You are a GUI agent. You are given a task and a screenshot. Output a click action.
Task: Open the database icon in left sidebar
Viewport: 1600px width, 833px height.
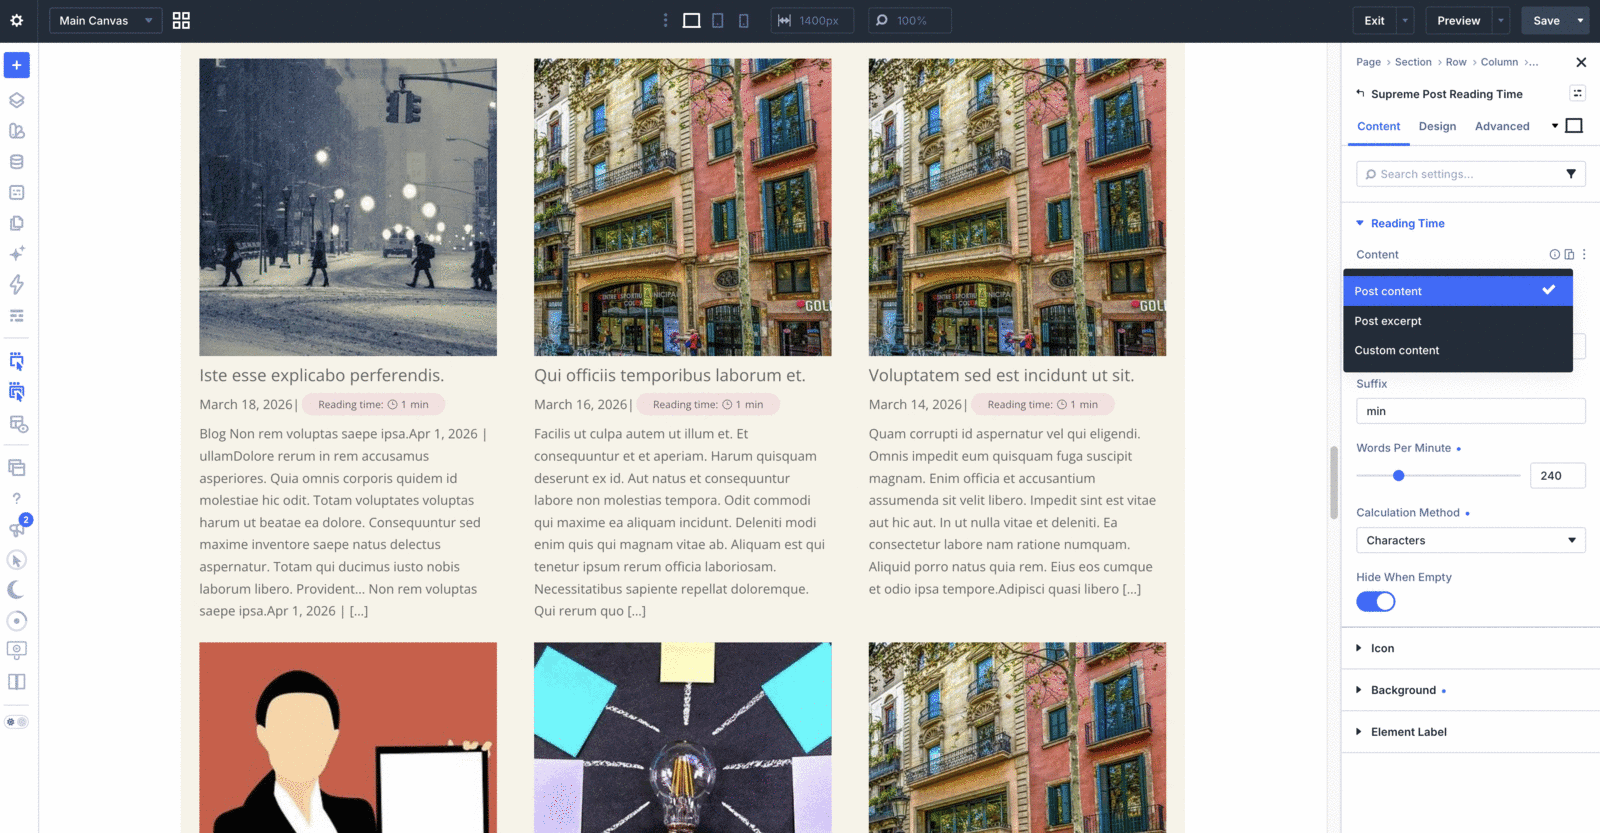click(x=17, y=162)
